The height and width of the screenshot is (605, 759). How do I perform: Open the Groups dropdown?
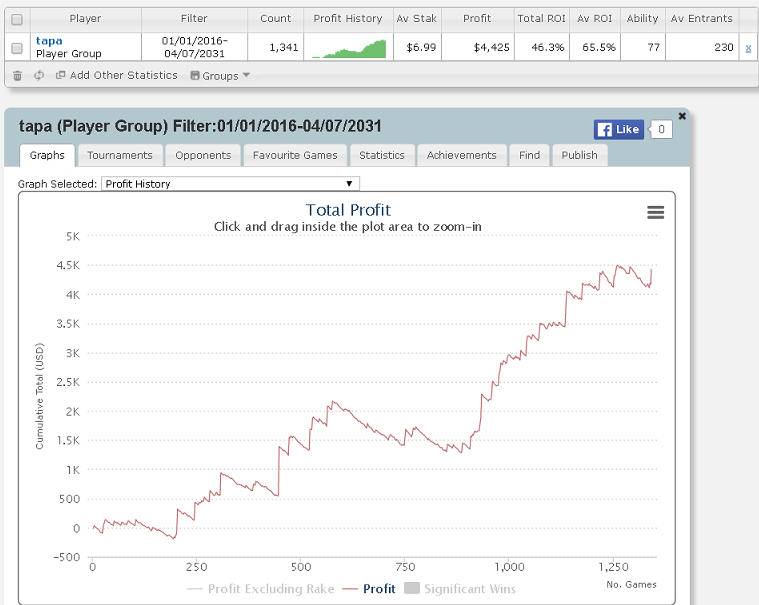(x=220, y=76)
